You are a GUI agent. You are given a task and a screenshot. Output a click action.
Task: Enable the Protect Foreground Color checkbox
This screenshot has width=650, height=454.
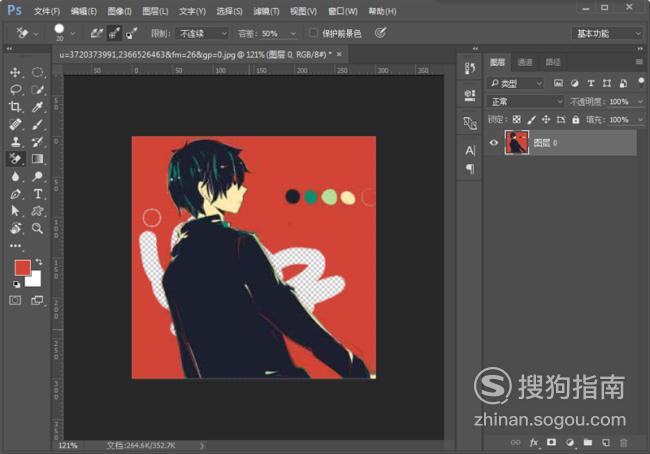coord(313,33)
